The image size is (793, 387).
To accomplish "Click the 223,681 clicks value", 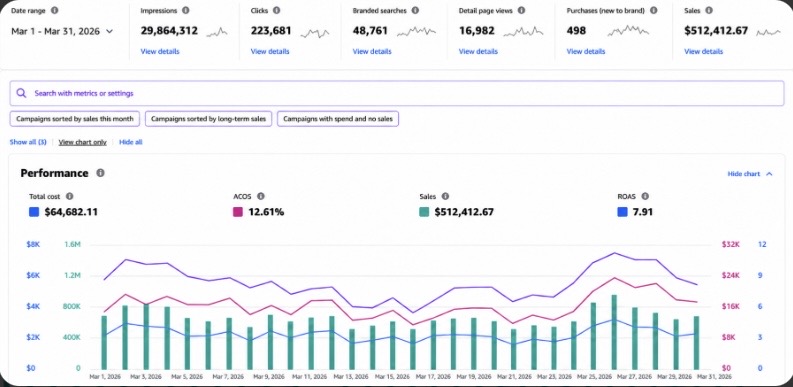I will pyautogui.click(x=271, y=31).
